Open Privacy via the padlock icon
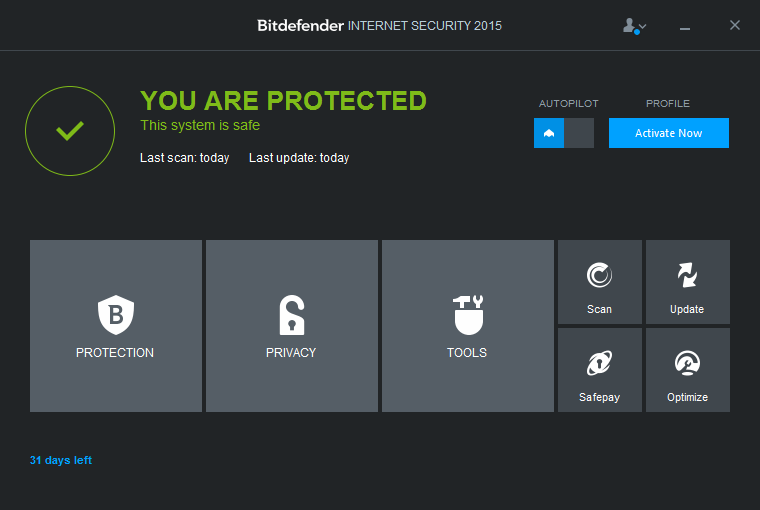Screen dimensions: 760x510 coord(291,315)
